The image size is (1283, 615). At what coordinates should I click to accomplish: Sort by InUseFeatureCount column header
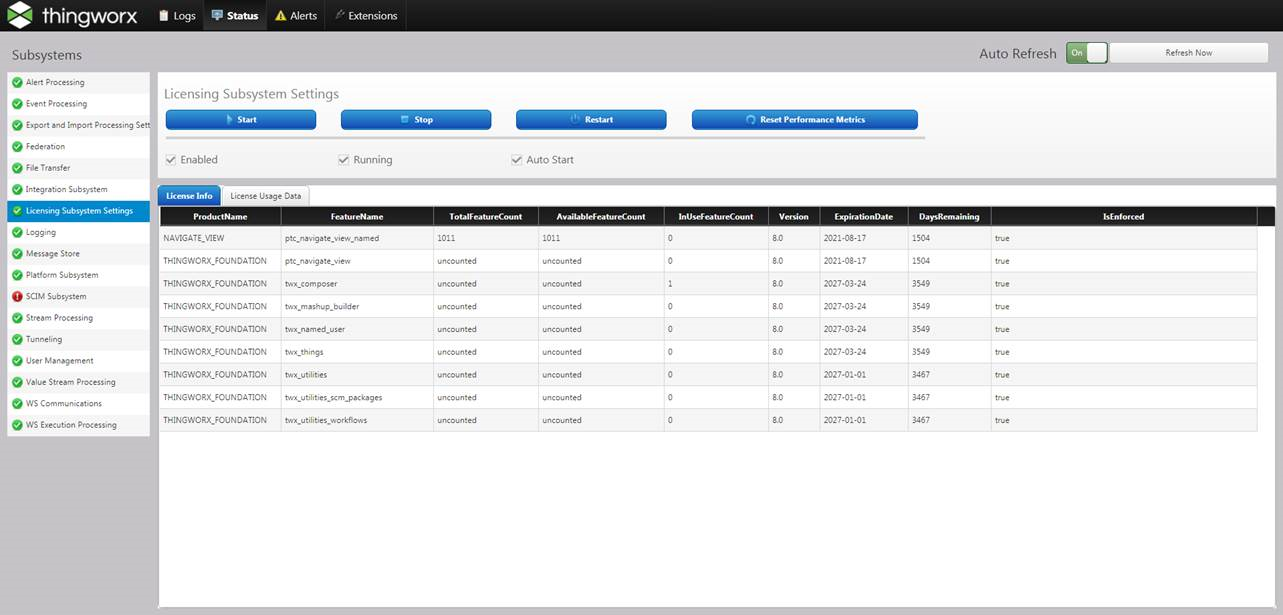pyautogui.click(x=716, y=216)
